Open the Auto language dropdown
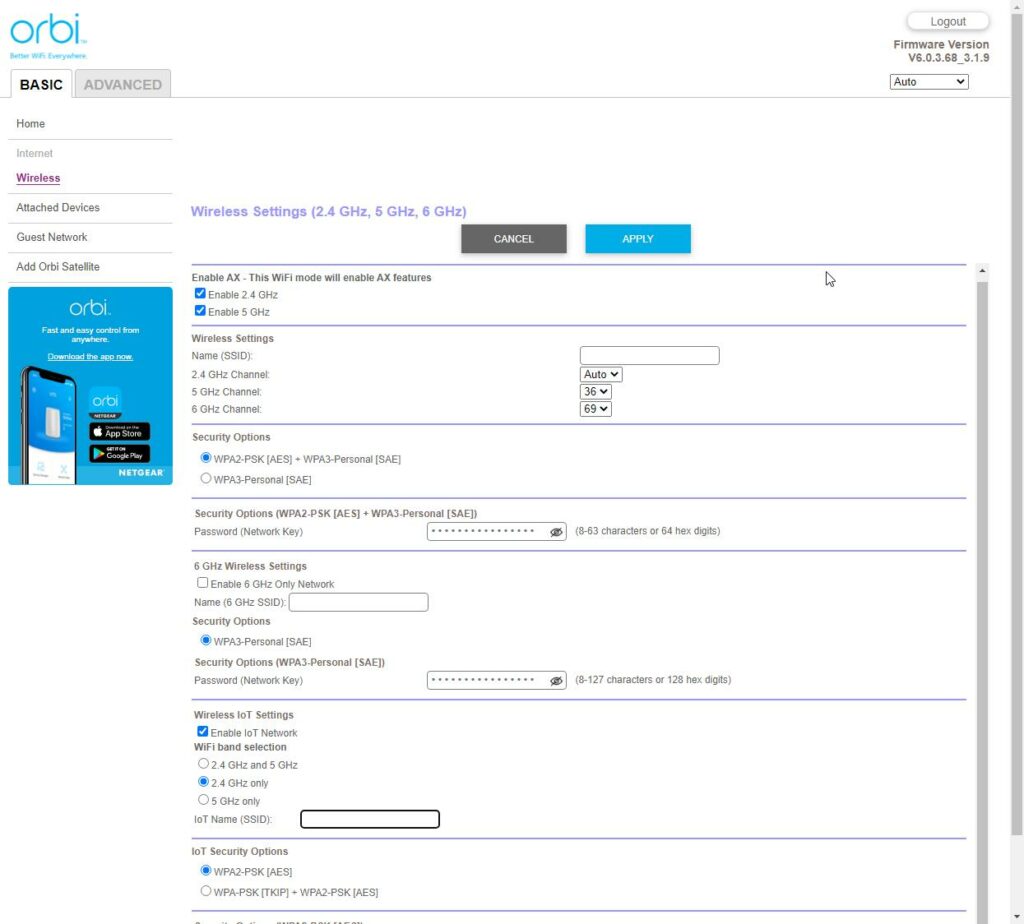 point(929,82)
